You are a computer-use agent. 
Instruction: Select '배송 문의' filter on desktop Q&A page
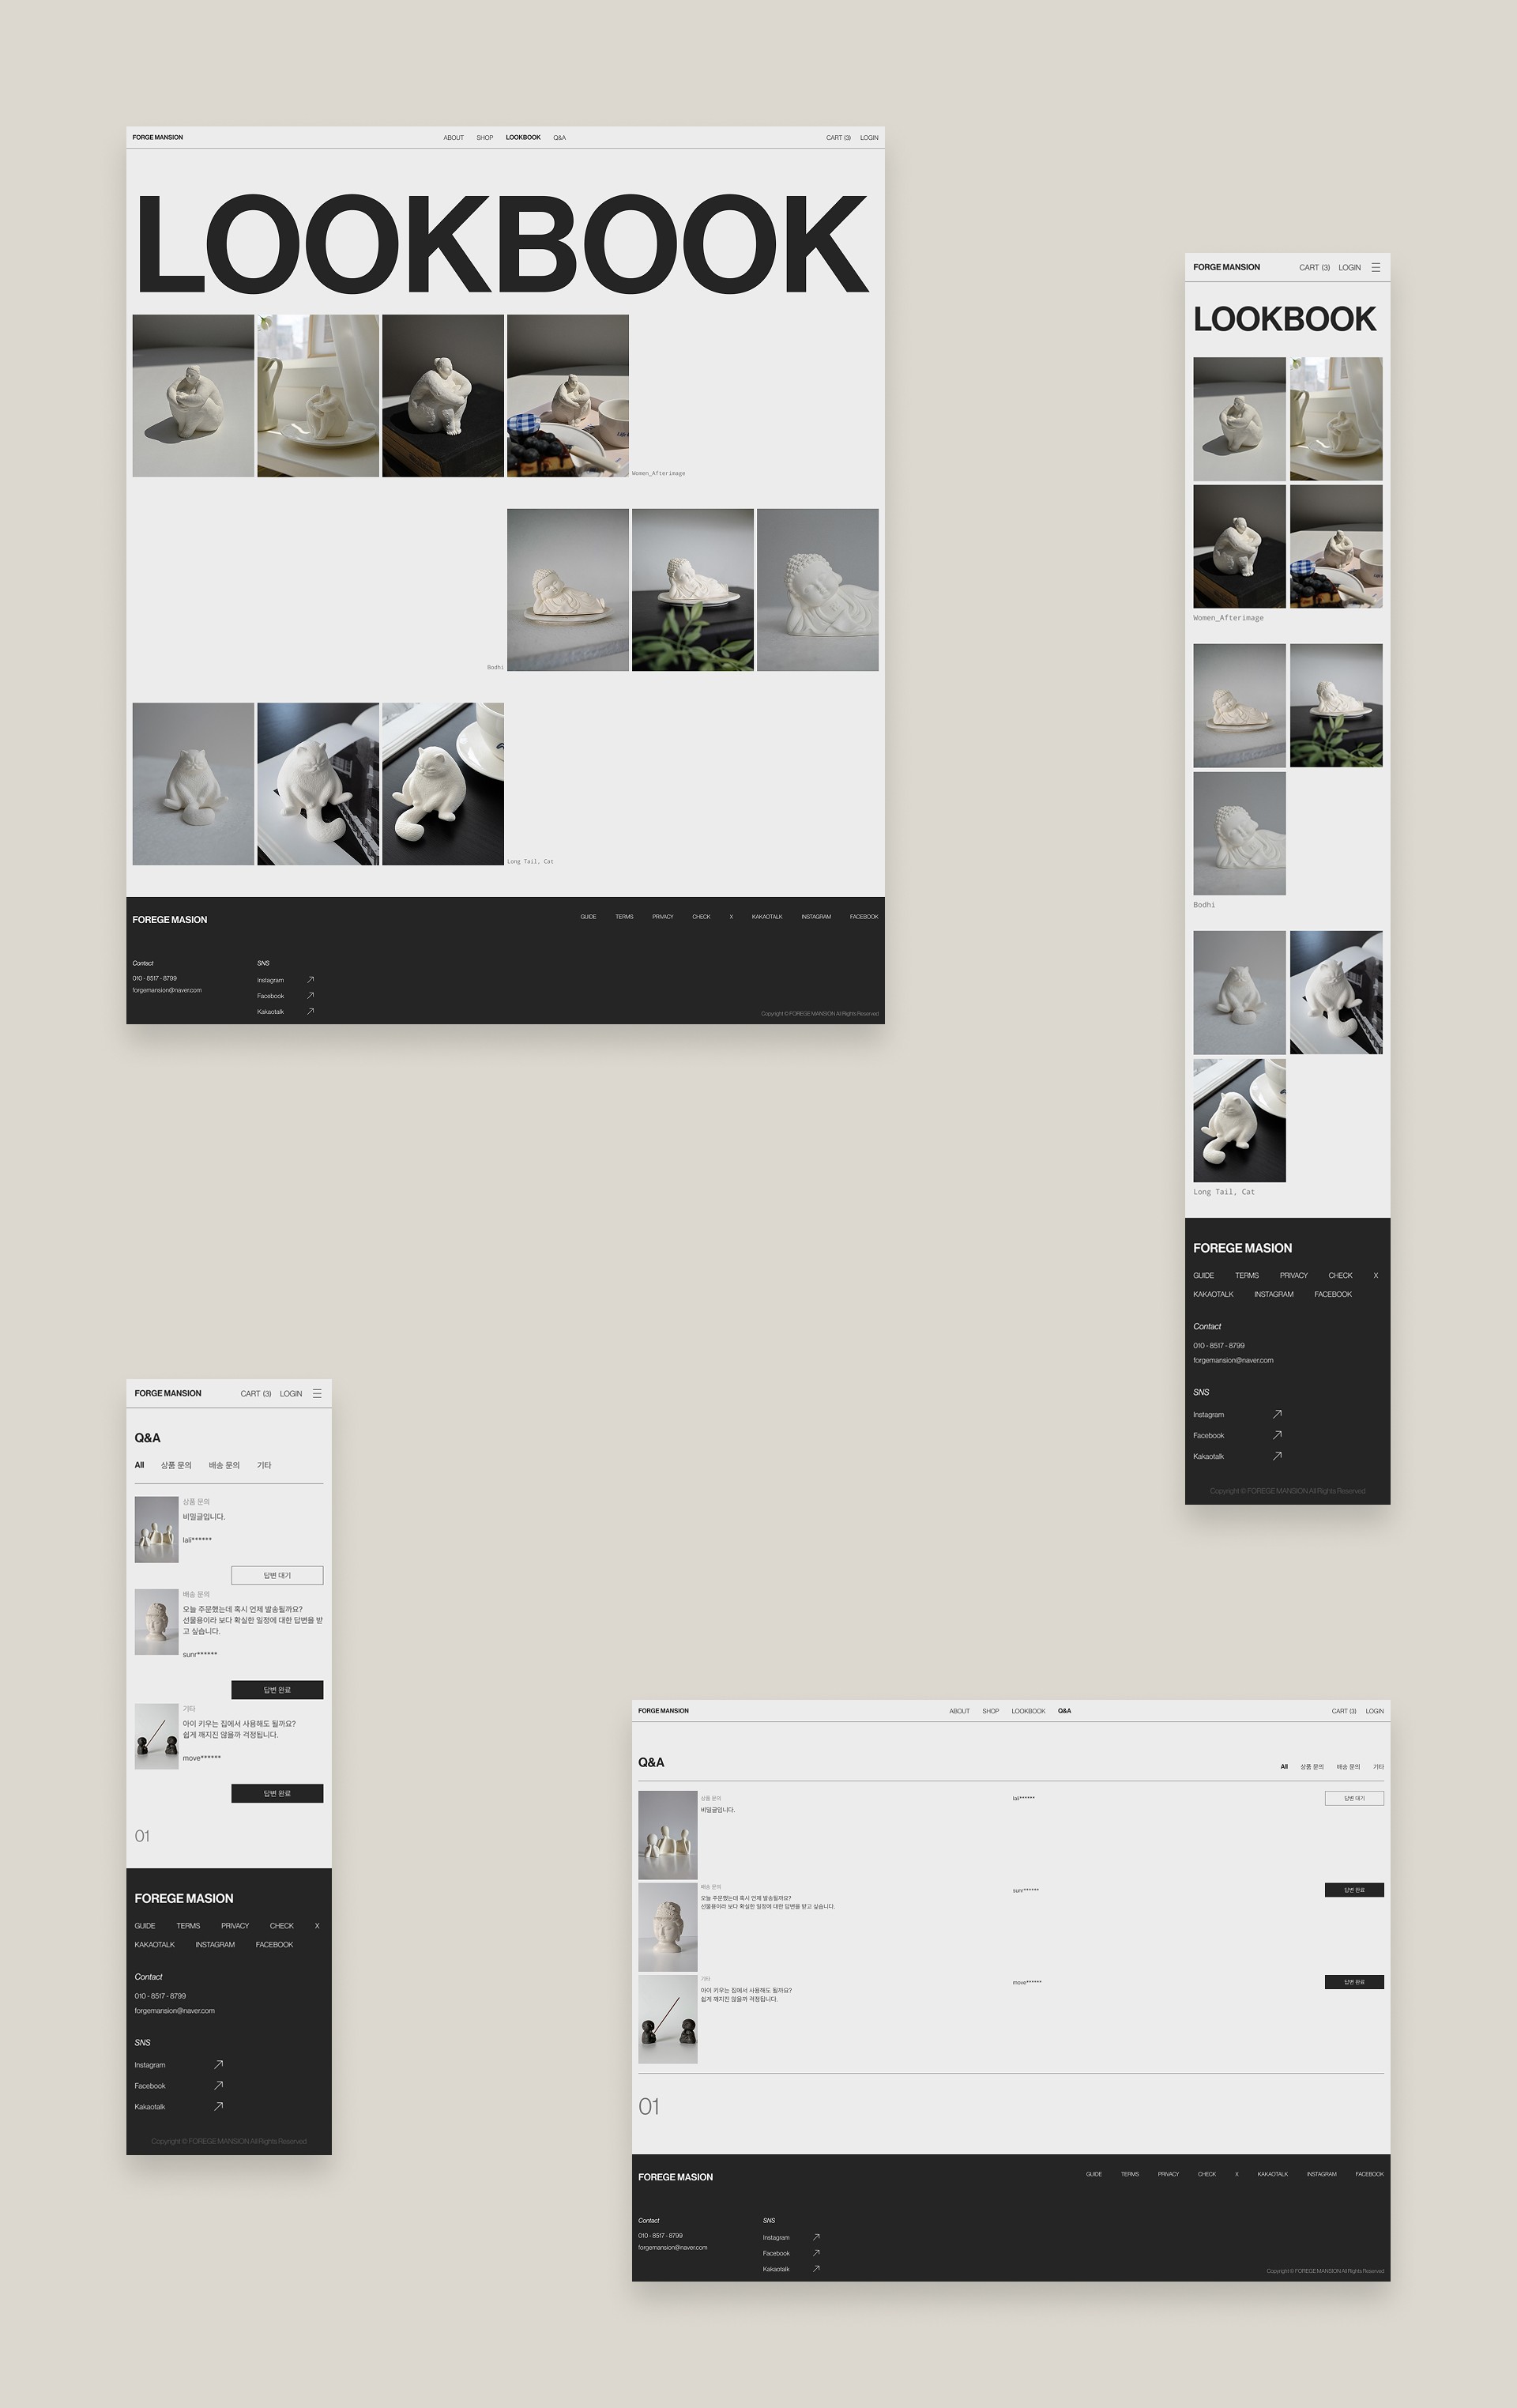tap(1348, 1767)
